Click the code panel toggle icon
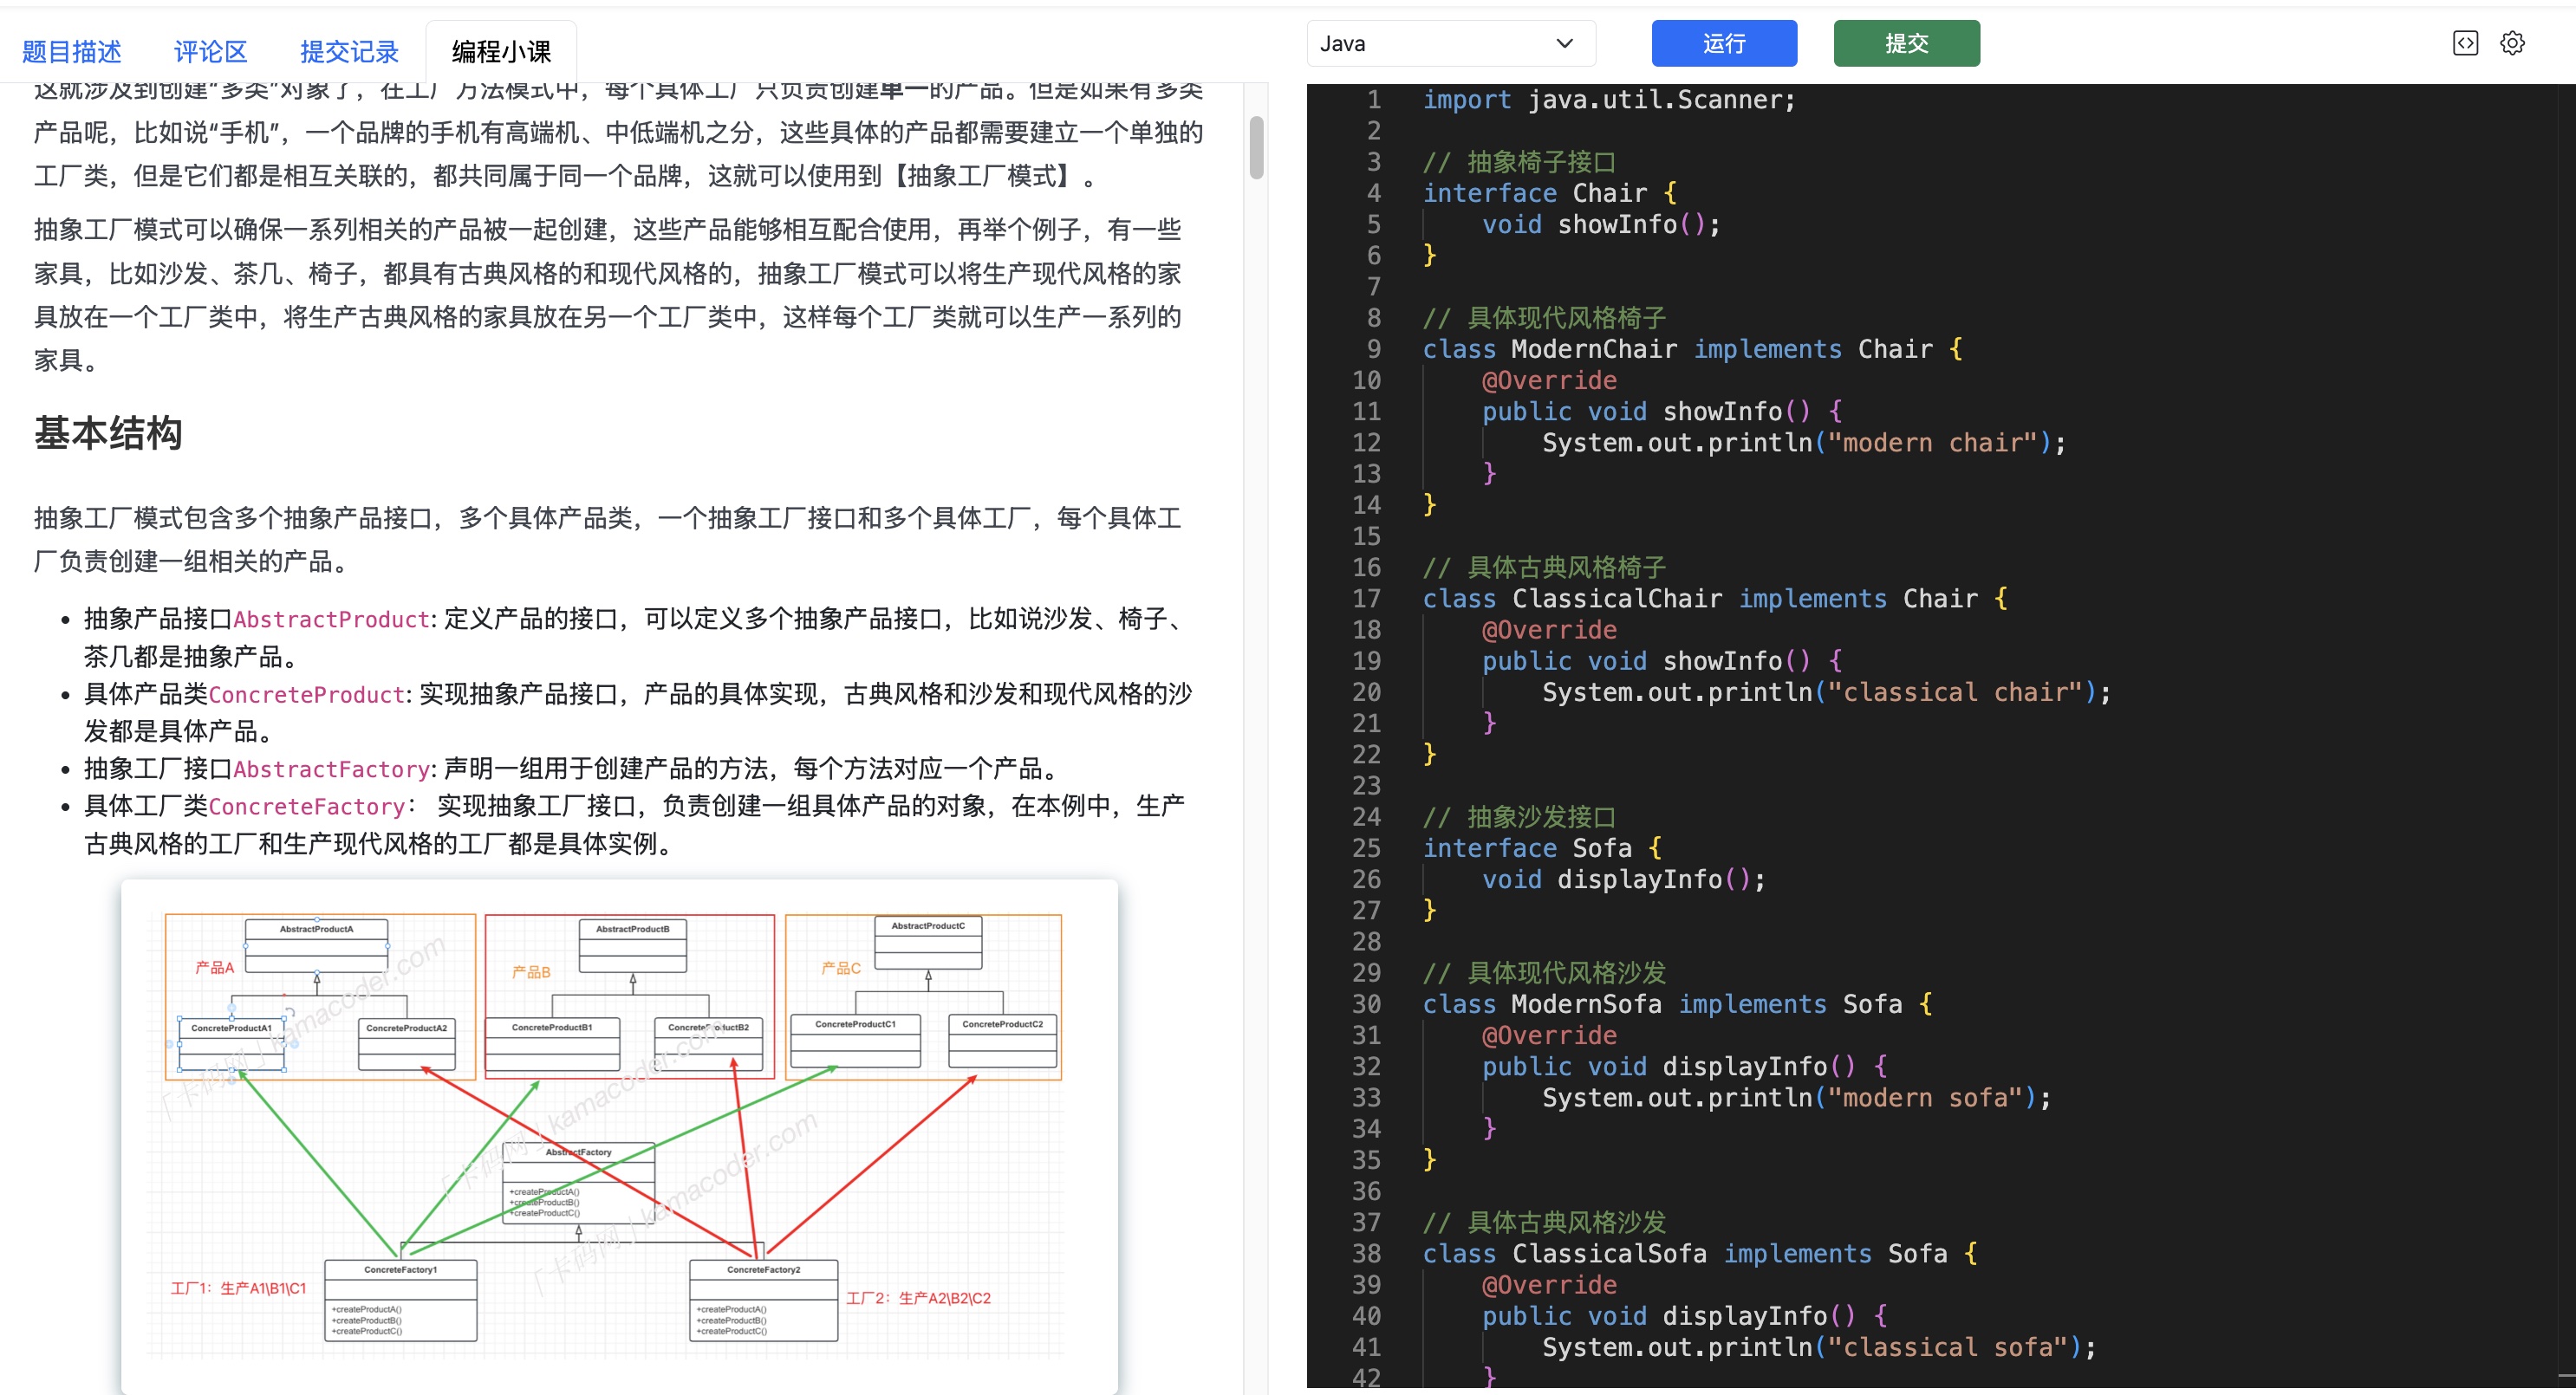 2465,43
